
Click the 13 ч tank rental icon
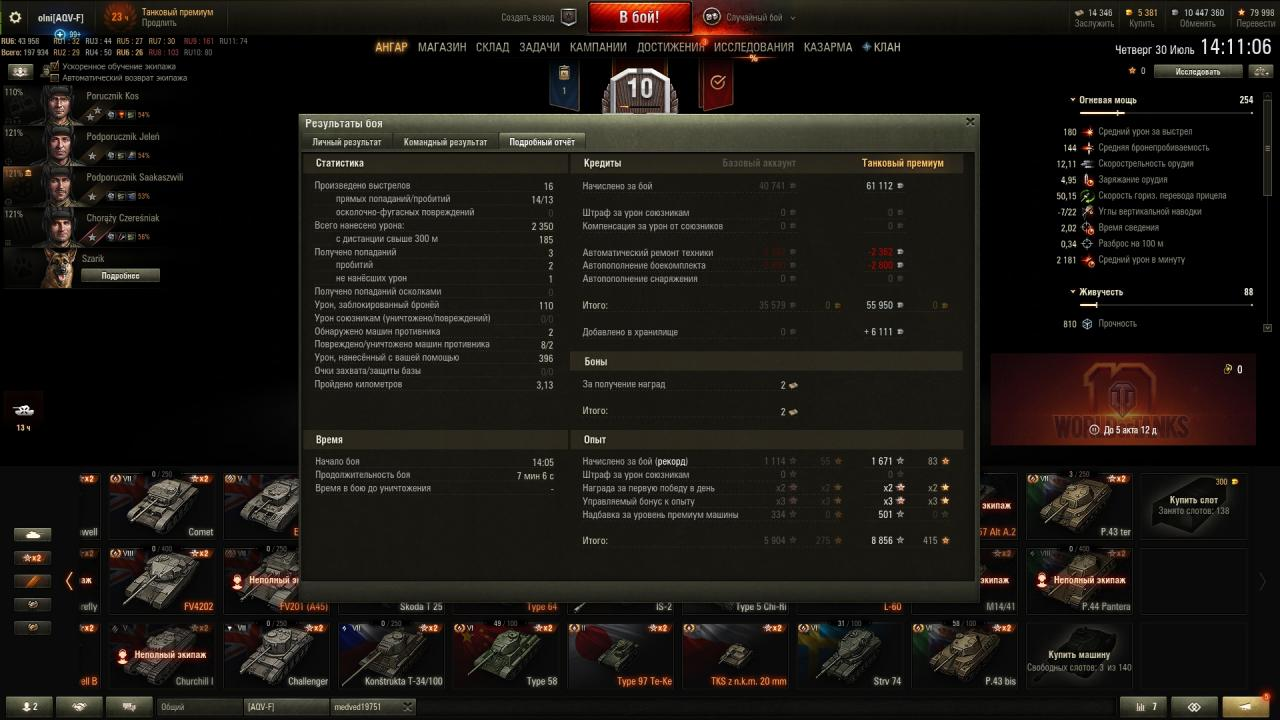23,410
